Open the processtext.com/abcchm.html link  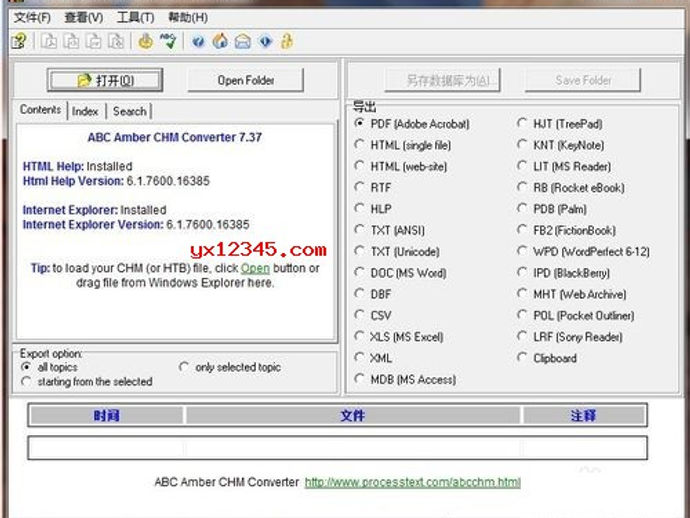pos(413,482)
